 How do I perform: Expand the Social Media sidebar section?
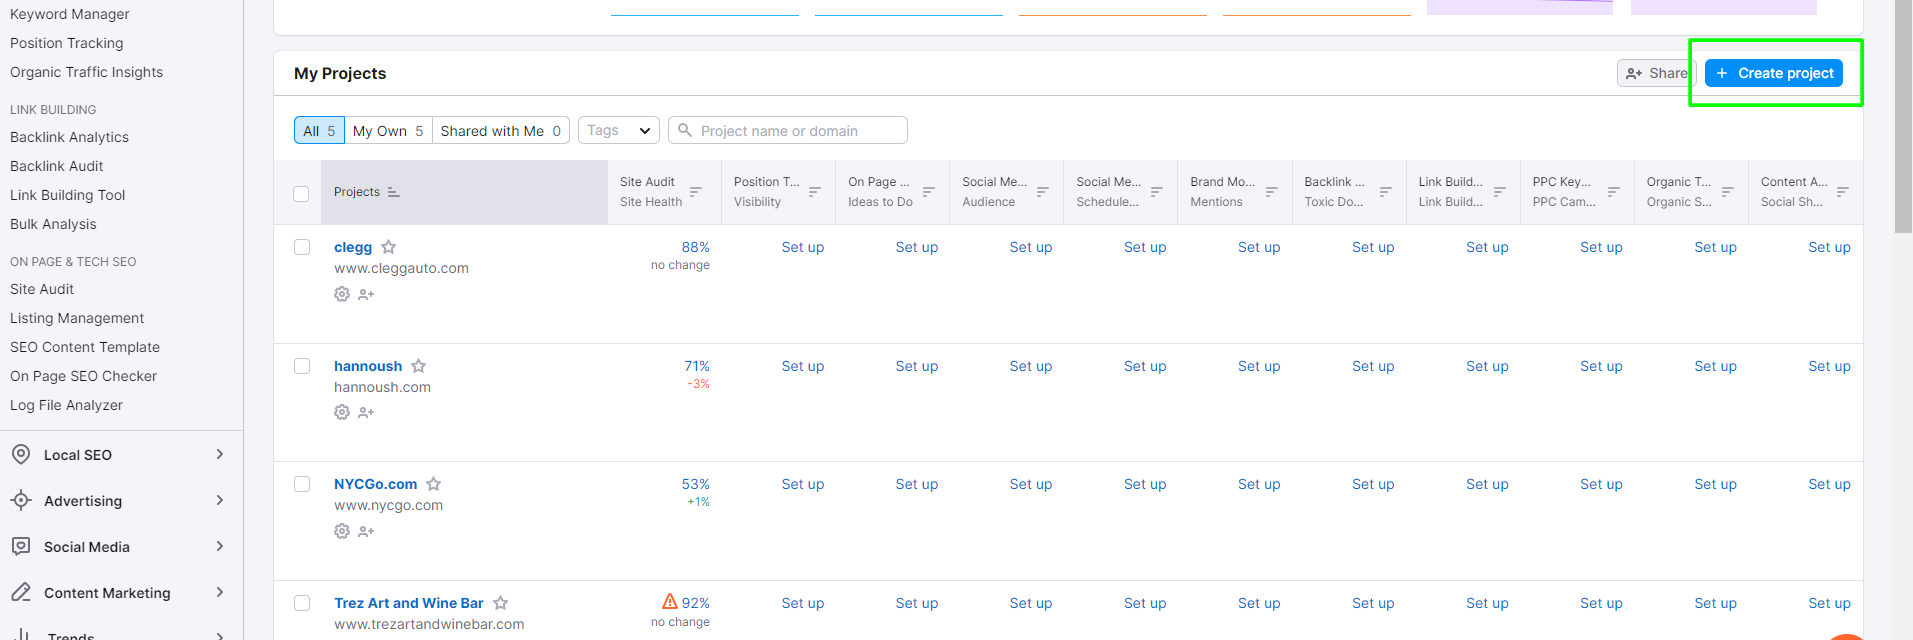(x=121, y=547)
